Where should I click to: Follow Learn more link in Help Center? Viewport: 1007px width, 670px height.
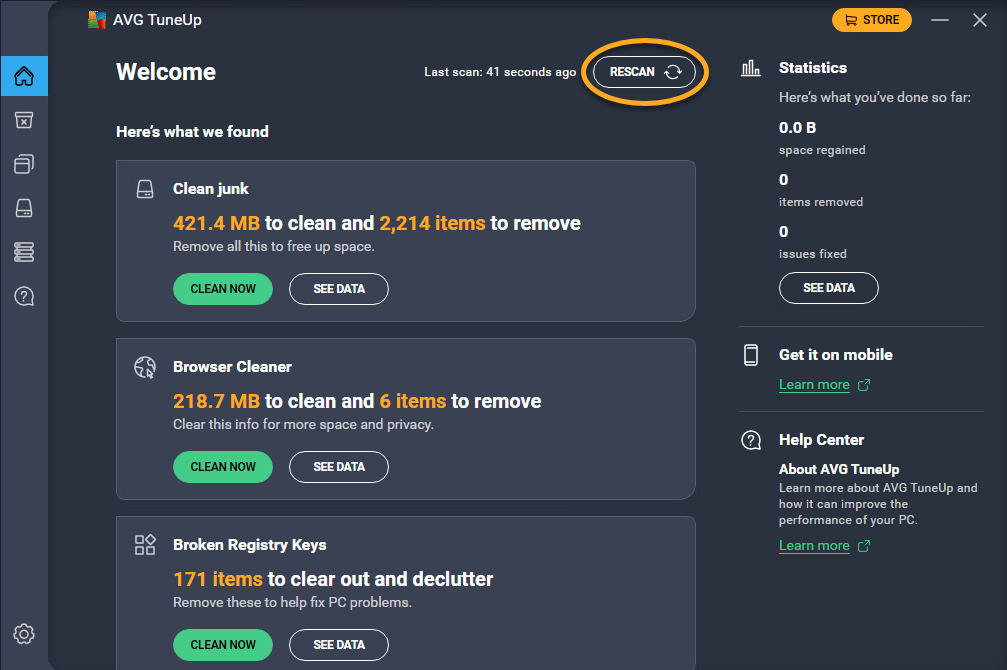click(814, 546)
